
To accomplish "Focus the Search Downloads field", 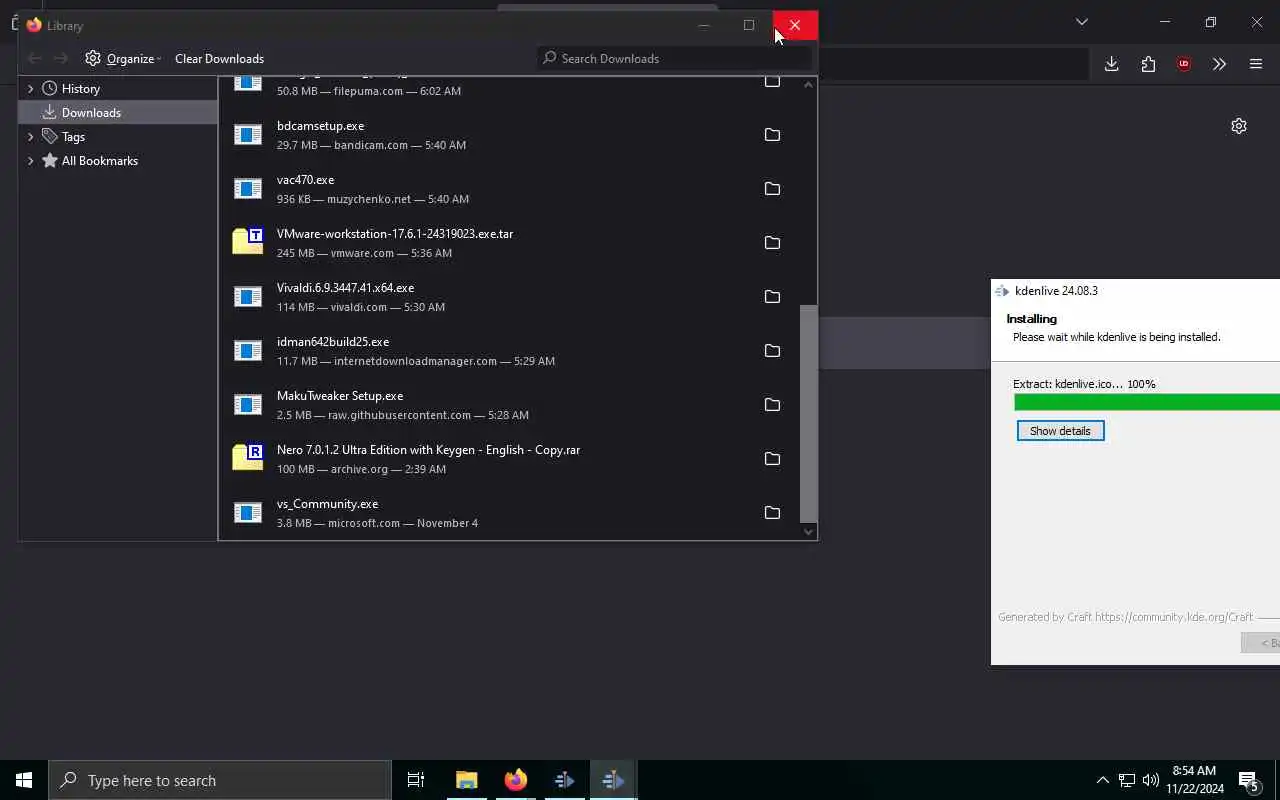I will pos(675,58).
